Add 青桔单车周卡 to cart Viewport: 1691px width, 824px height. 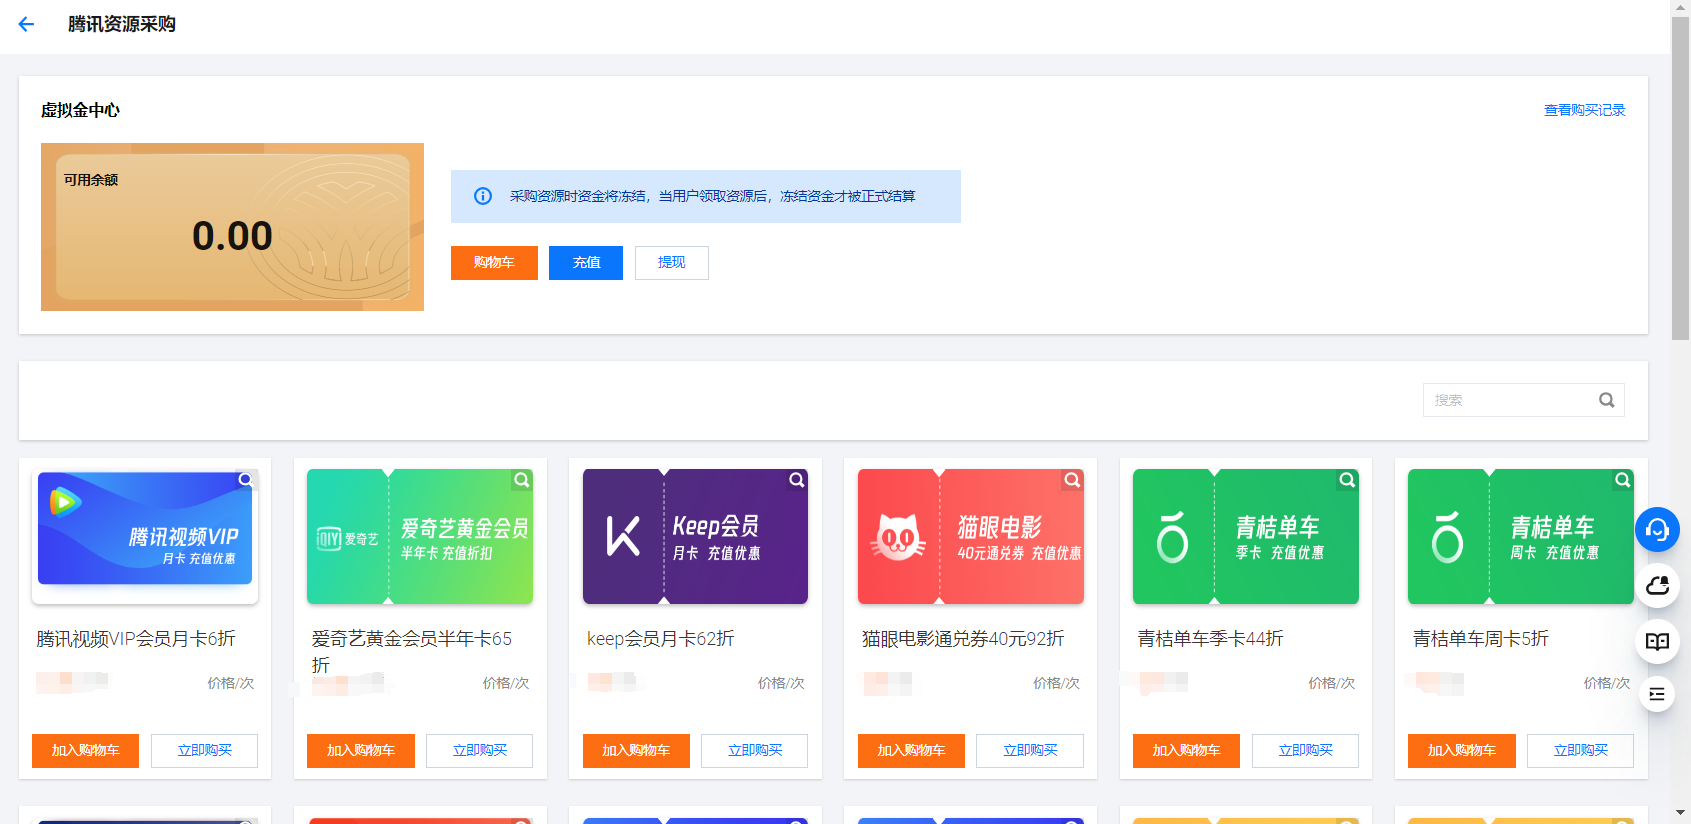[1462, 751]
